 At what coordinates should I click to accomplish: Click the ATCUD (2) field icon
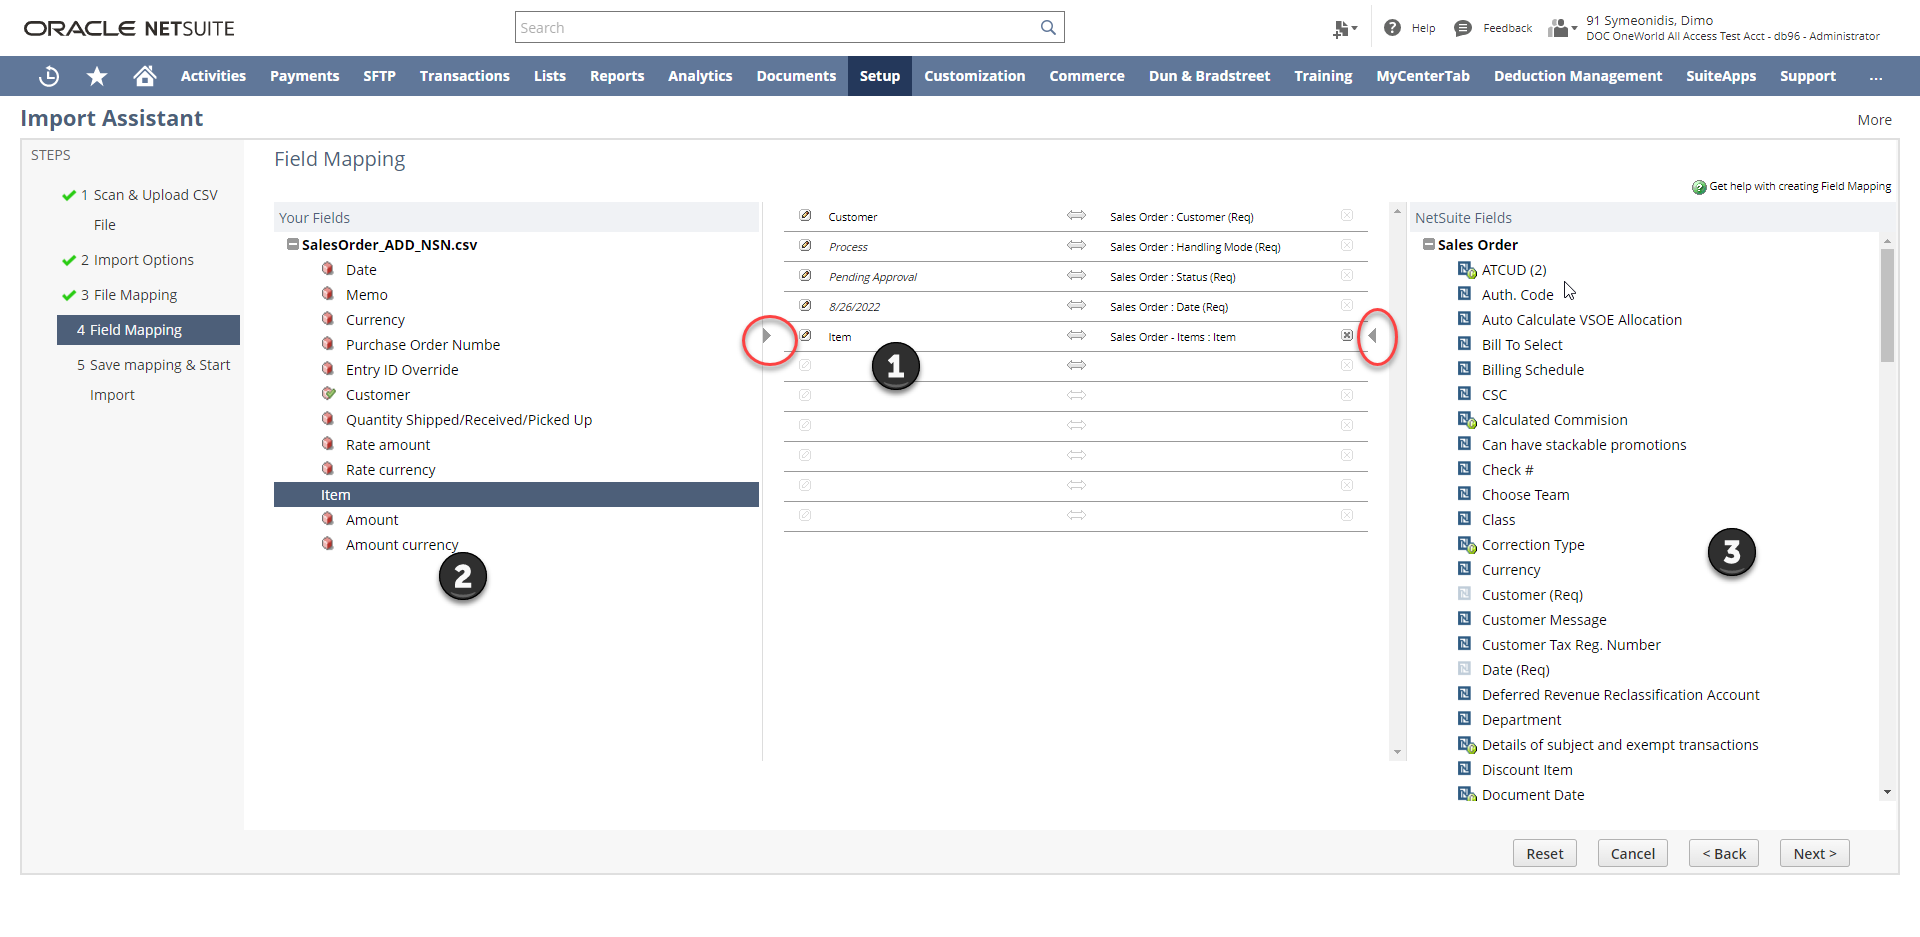(x=1466, y=270)
